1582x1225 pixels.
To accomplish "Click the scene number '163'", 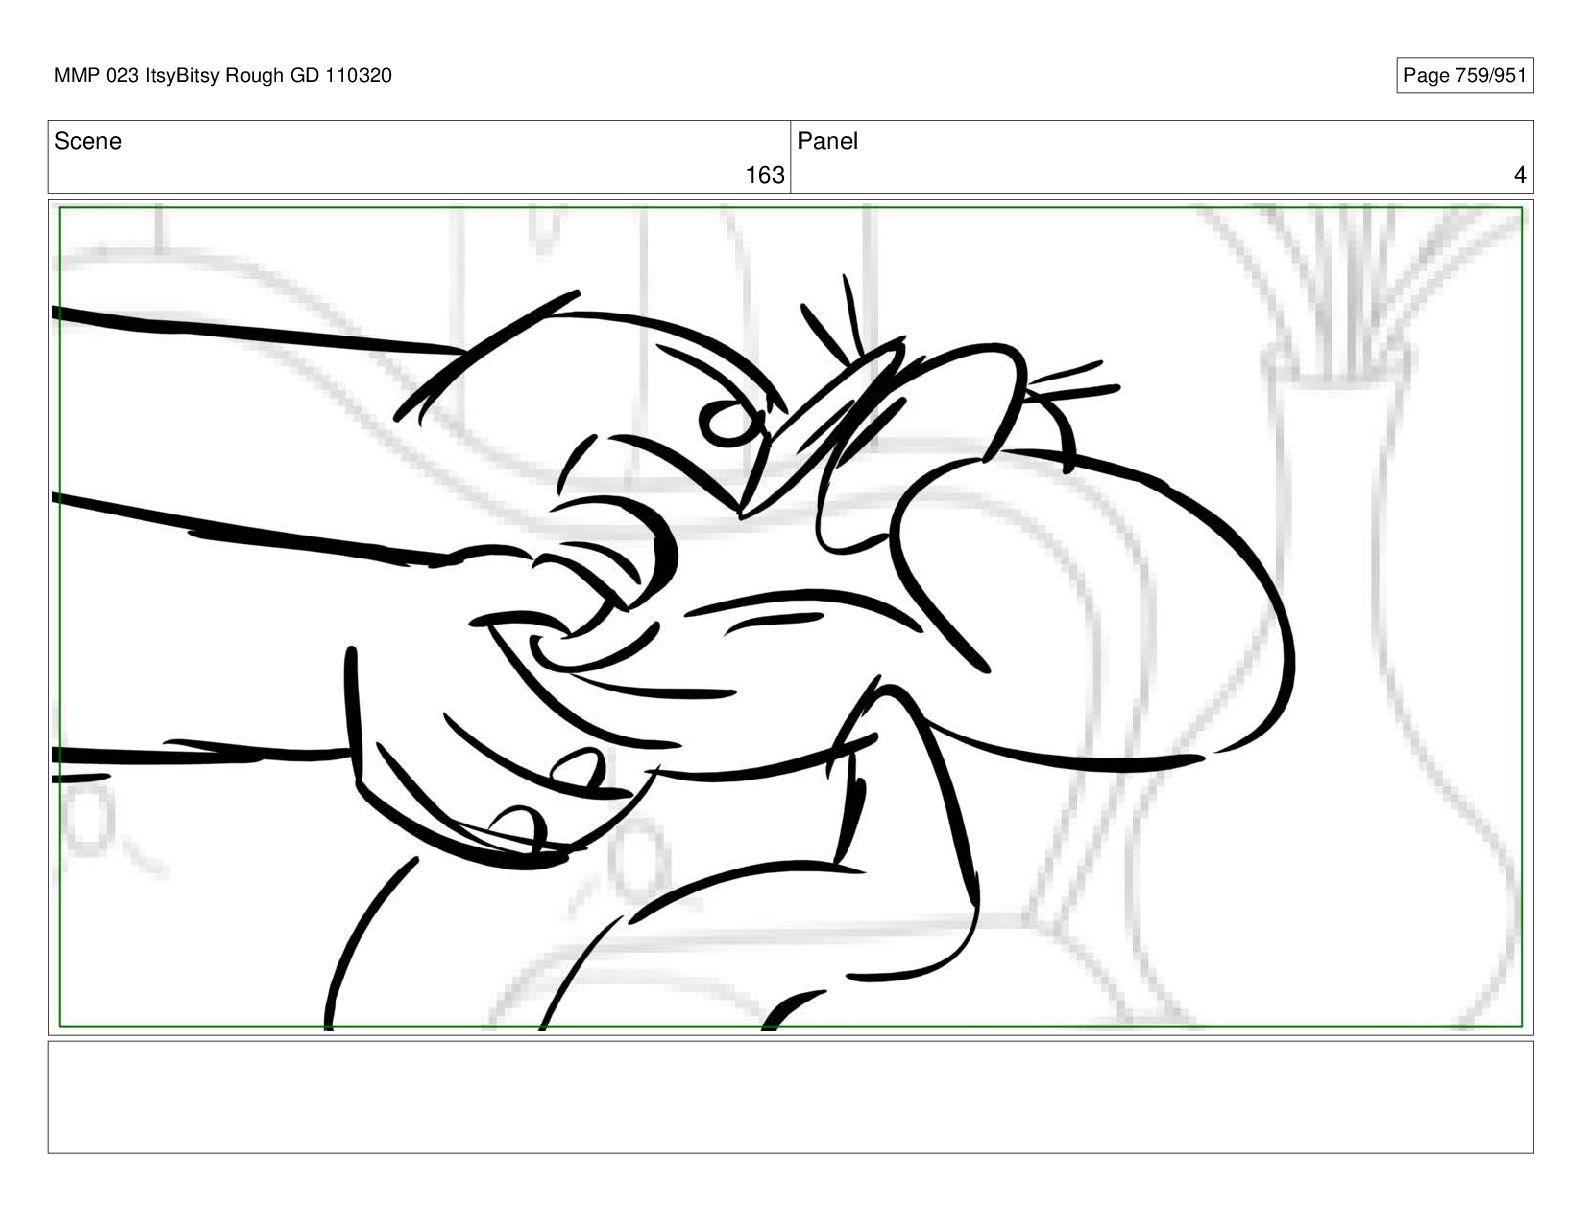I will click(x=764, y=175).
